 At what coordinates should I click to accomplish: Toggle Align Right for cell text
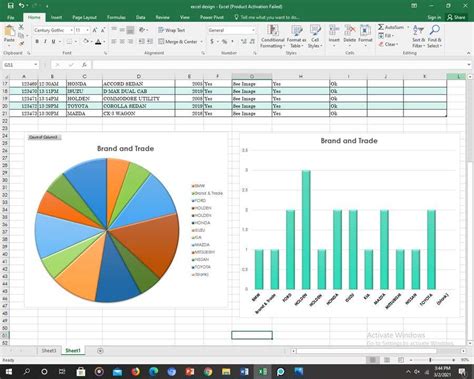coord(130,41)
